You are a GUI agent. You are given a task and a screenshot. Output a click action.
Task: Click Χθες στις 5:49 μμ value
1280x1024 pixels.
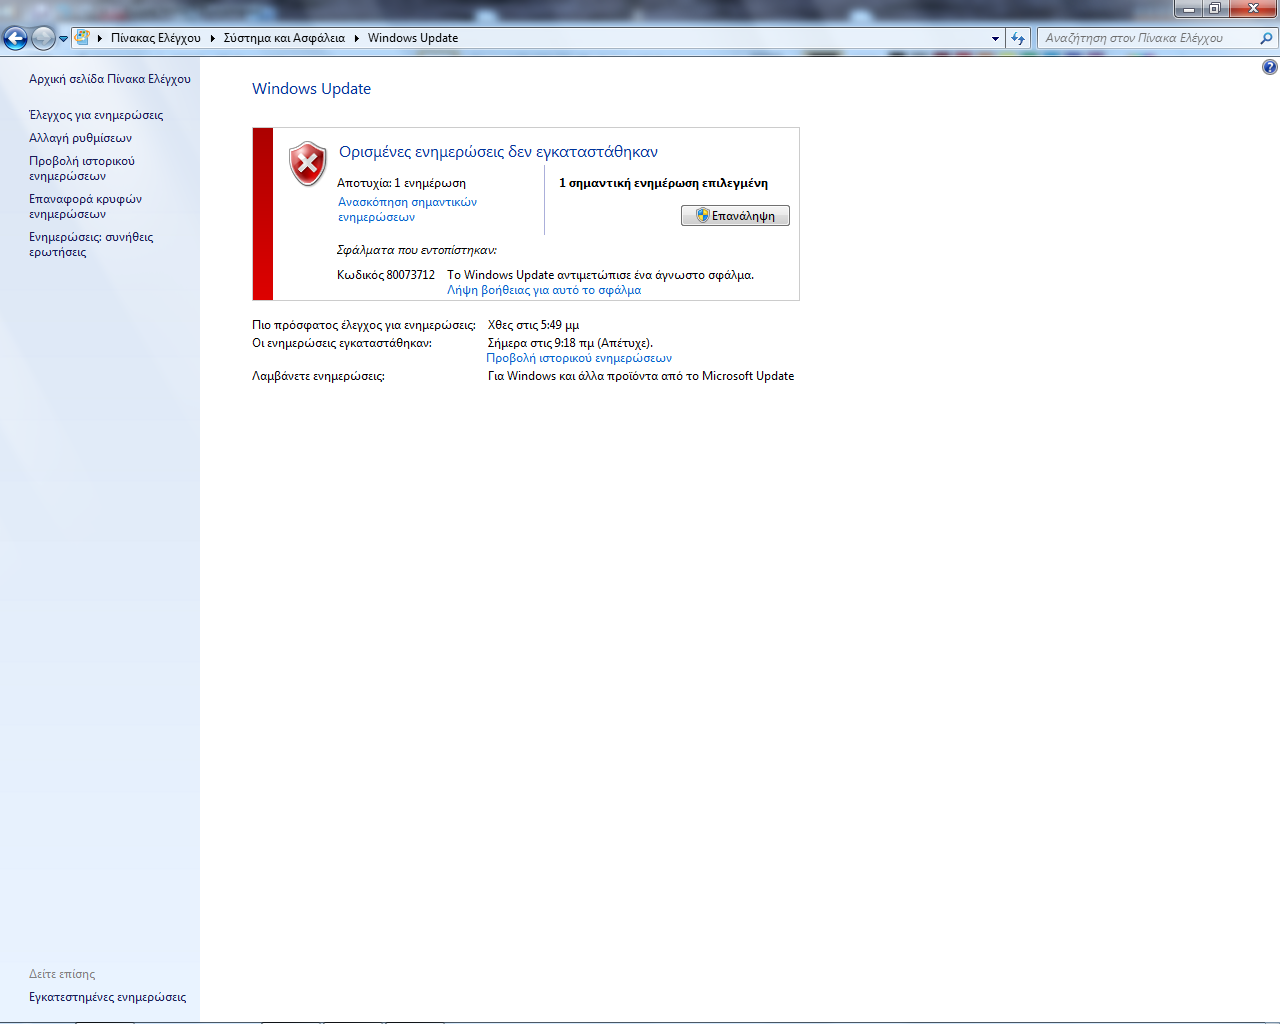pyautogui.click(x=533, y=325)
